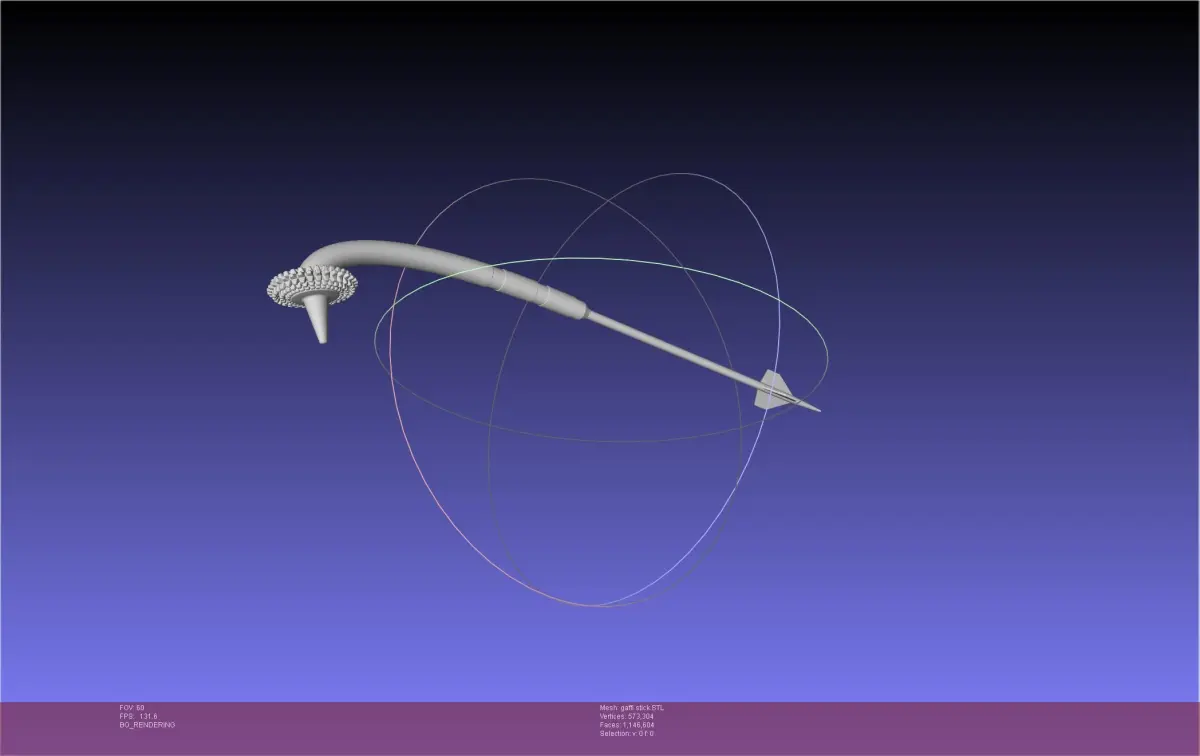Click the Faces count text
Viewport: 1200px width, 756px height.
[627, 725]
